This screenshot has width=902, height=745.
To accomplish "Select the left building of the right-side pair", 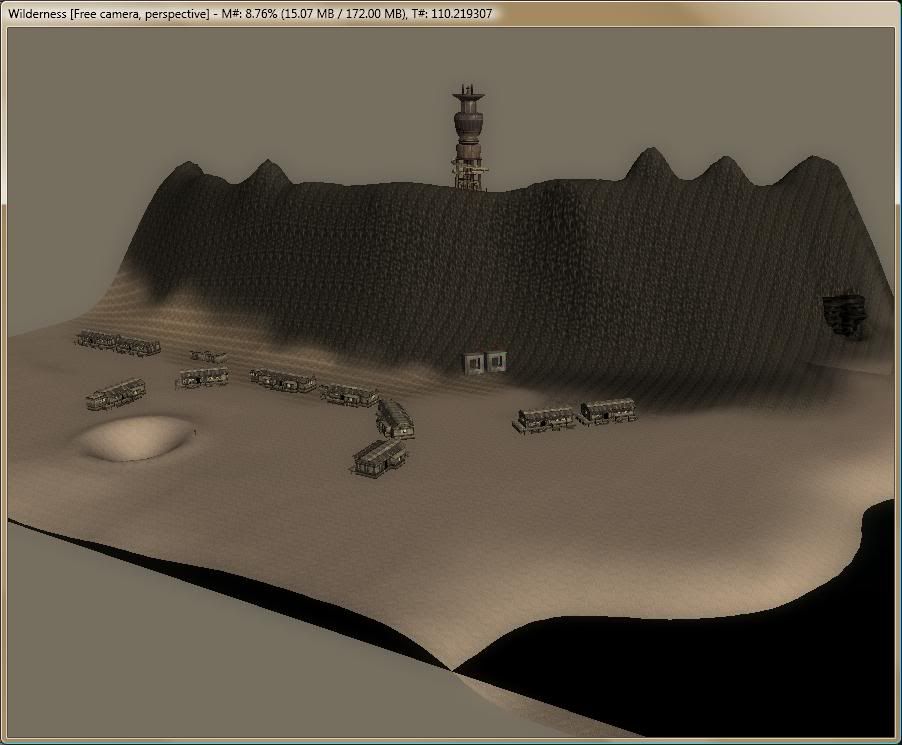I will (547, 418).
